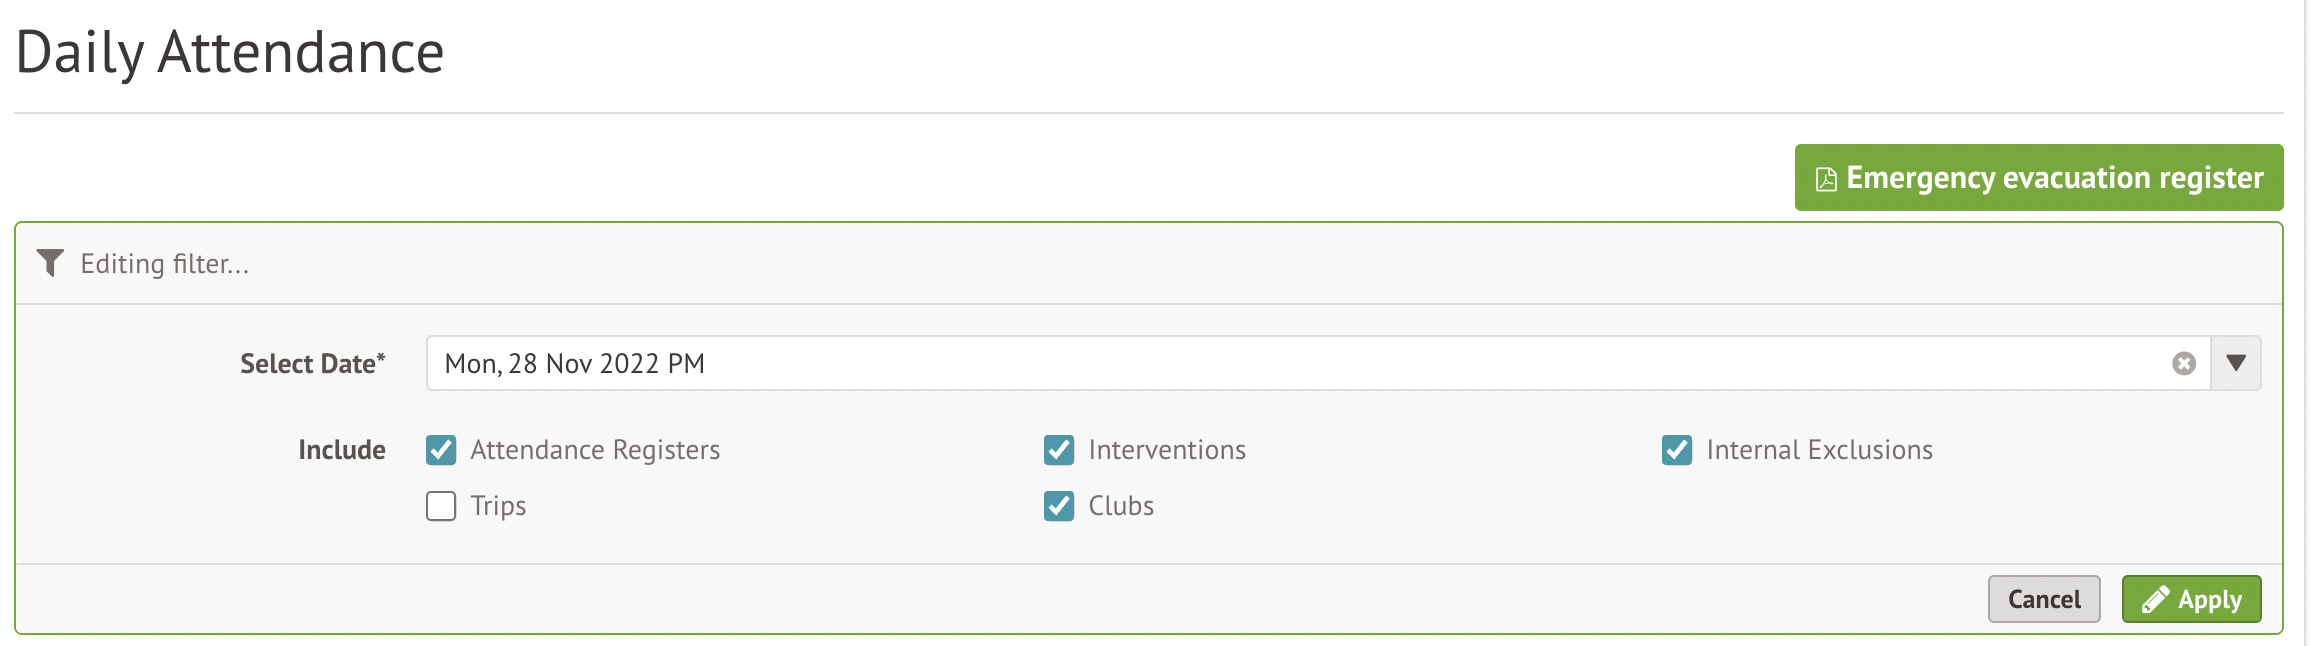This screenshot has width=2310, height=646.
Task: Click the PDF icon on the evacuation register button
Action: [1826, 179]
